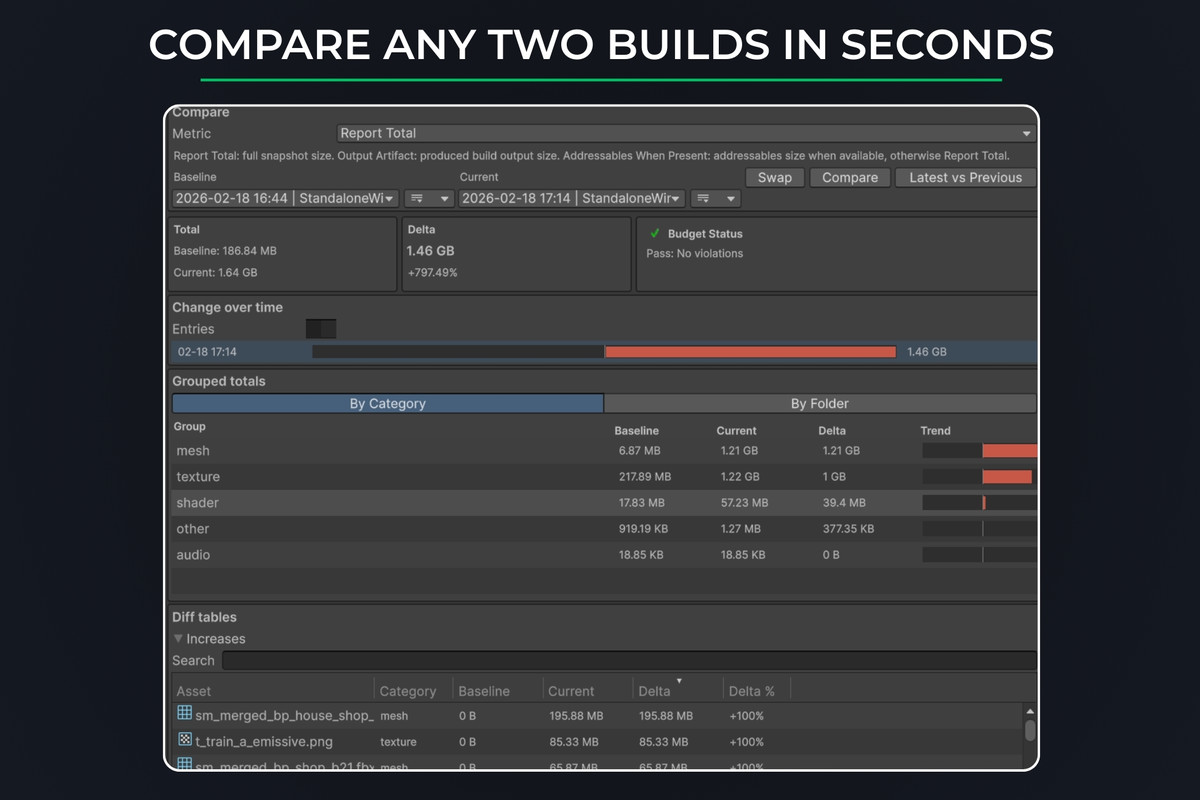Click mesh icon of sm_merged_bp_house_shop_ asset

pyautogui.click(x=184, y=713)
